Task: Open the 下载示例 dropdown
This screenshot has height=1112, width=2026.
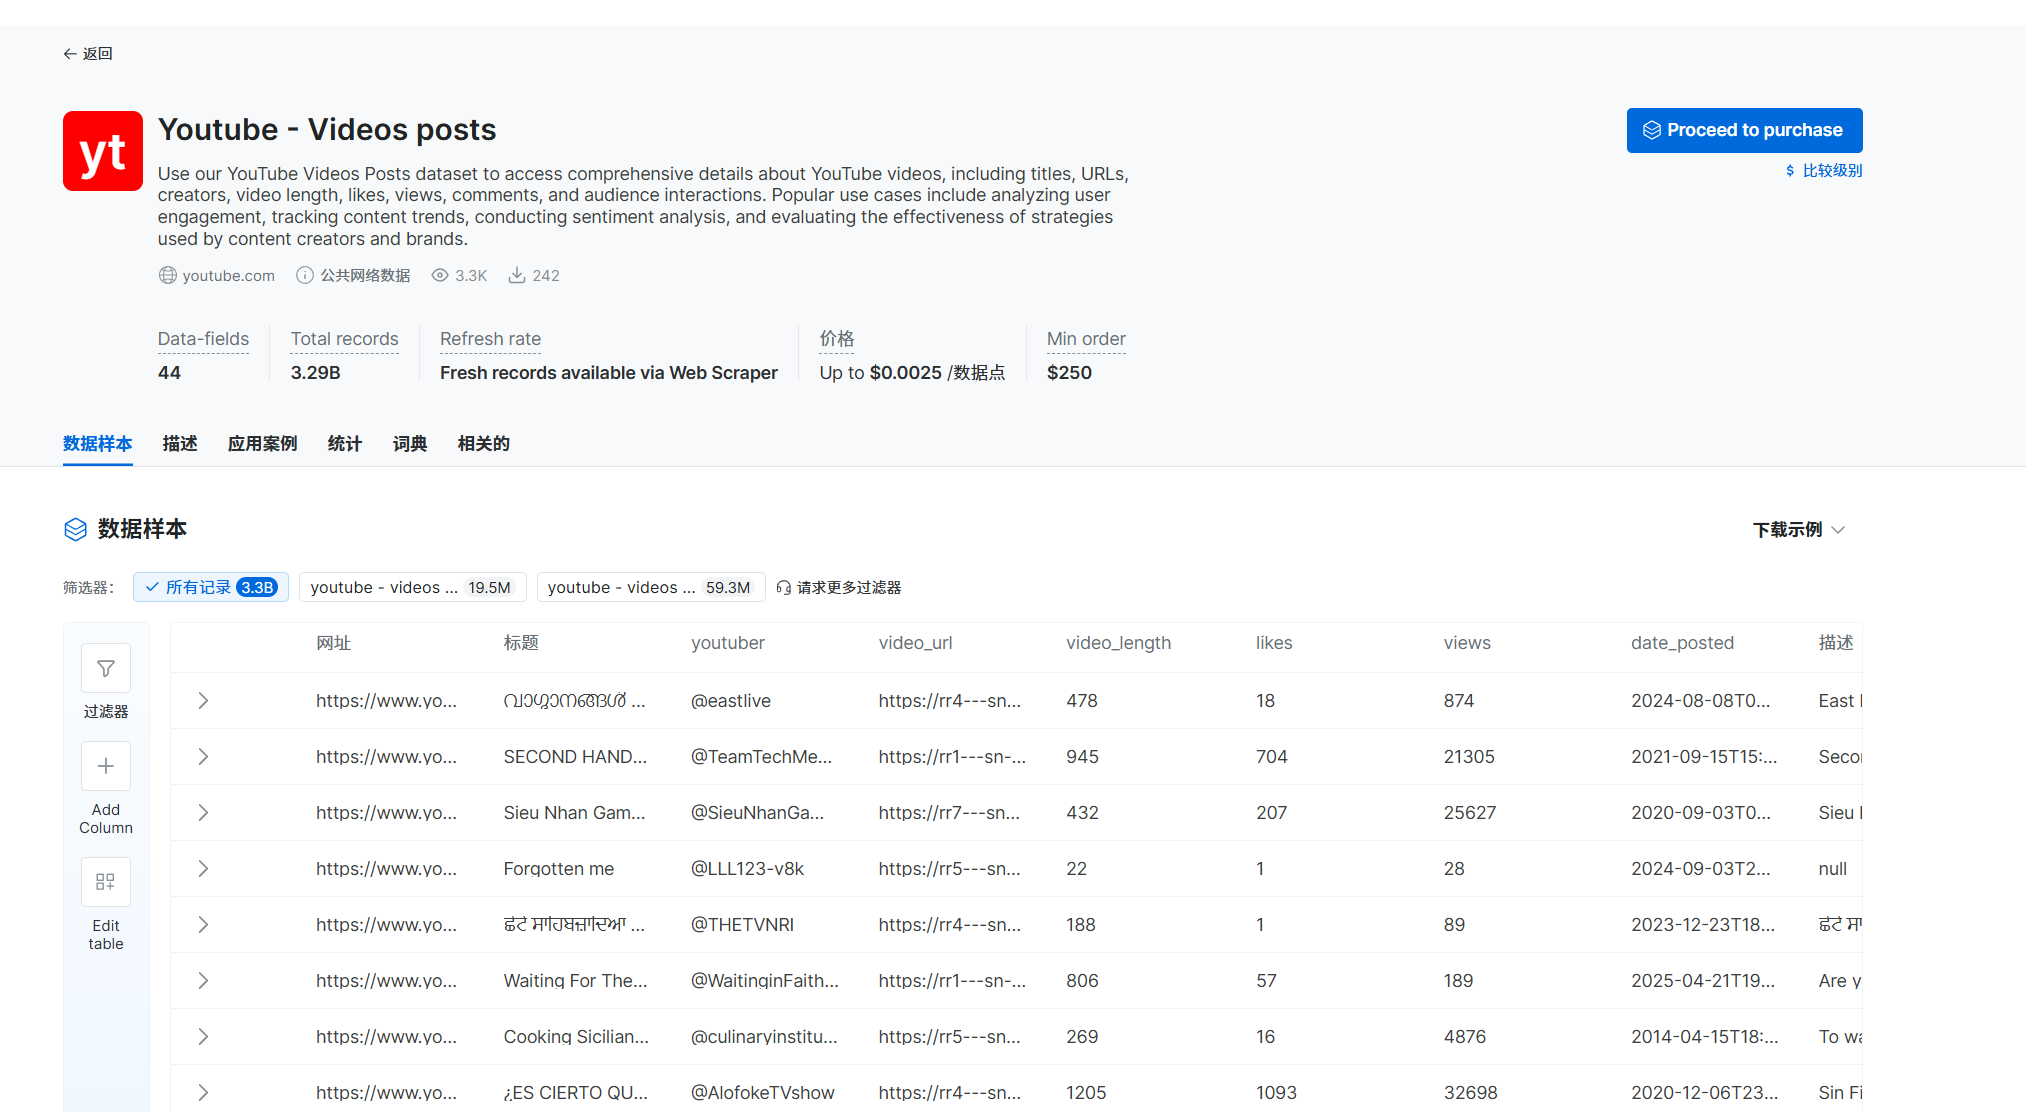Action: [x=1799, y=530]
